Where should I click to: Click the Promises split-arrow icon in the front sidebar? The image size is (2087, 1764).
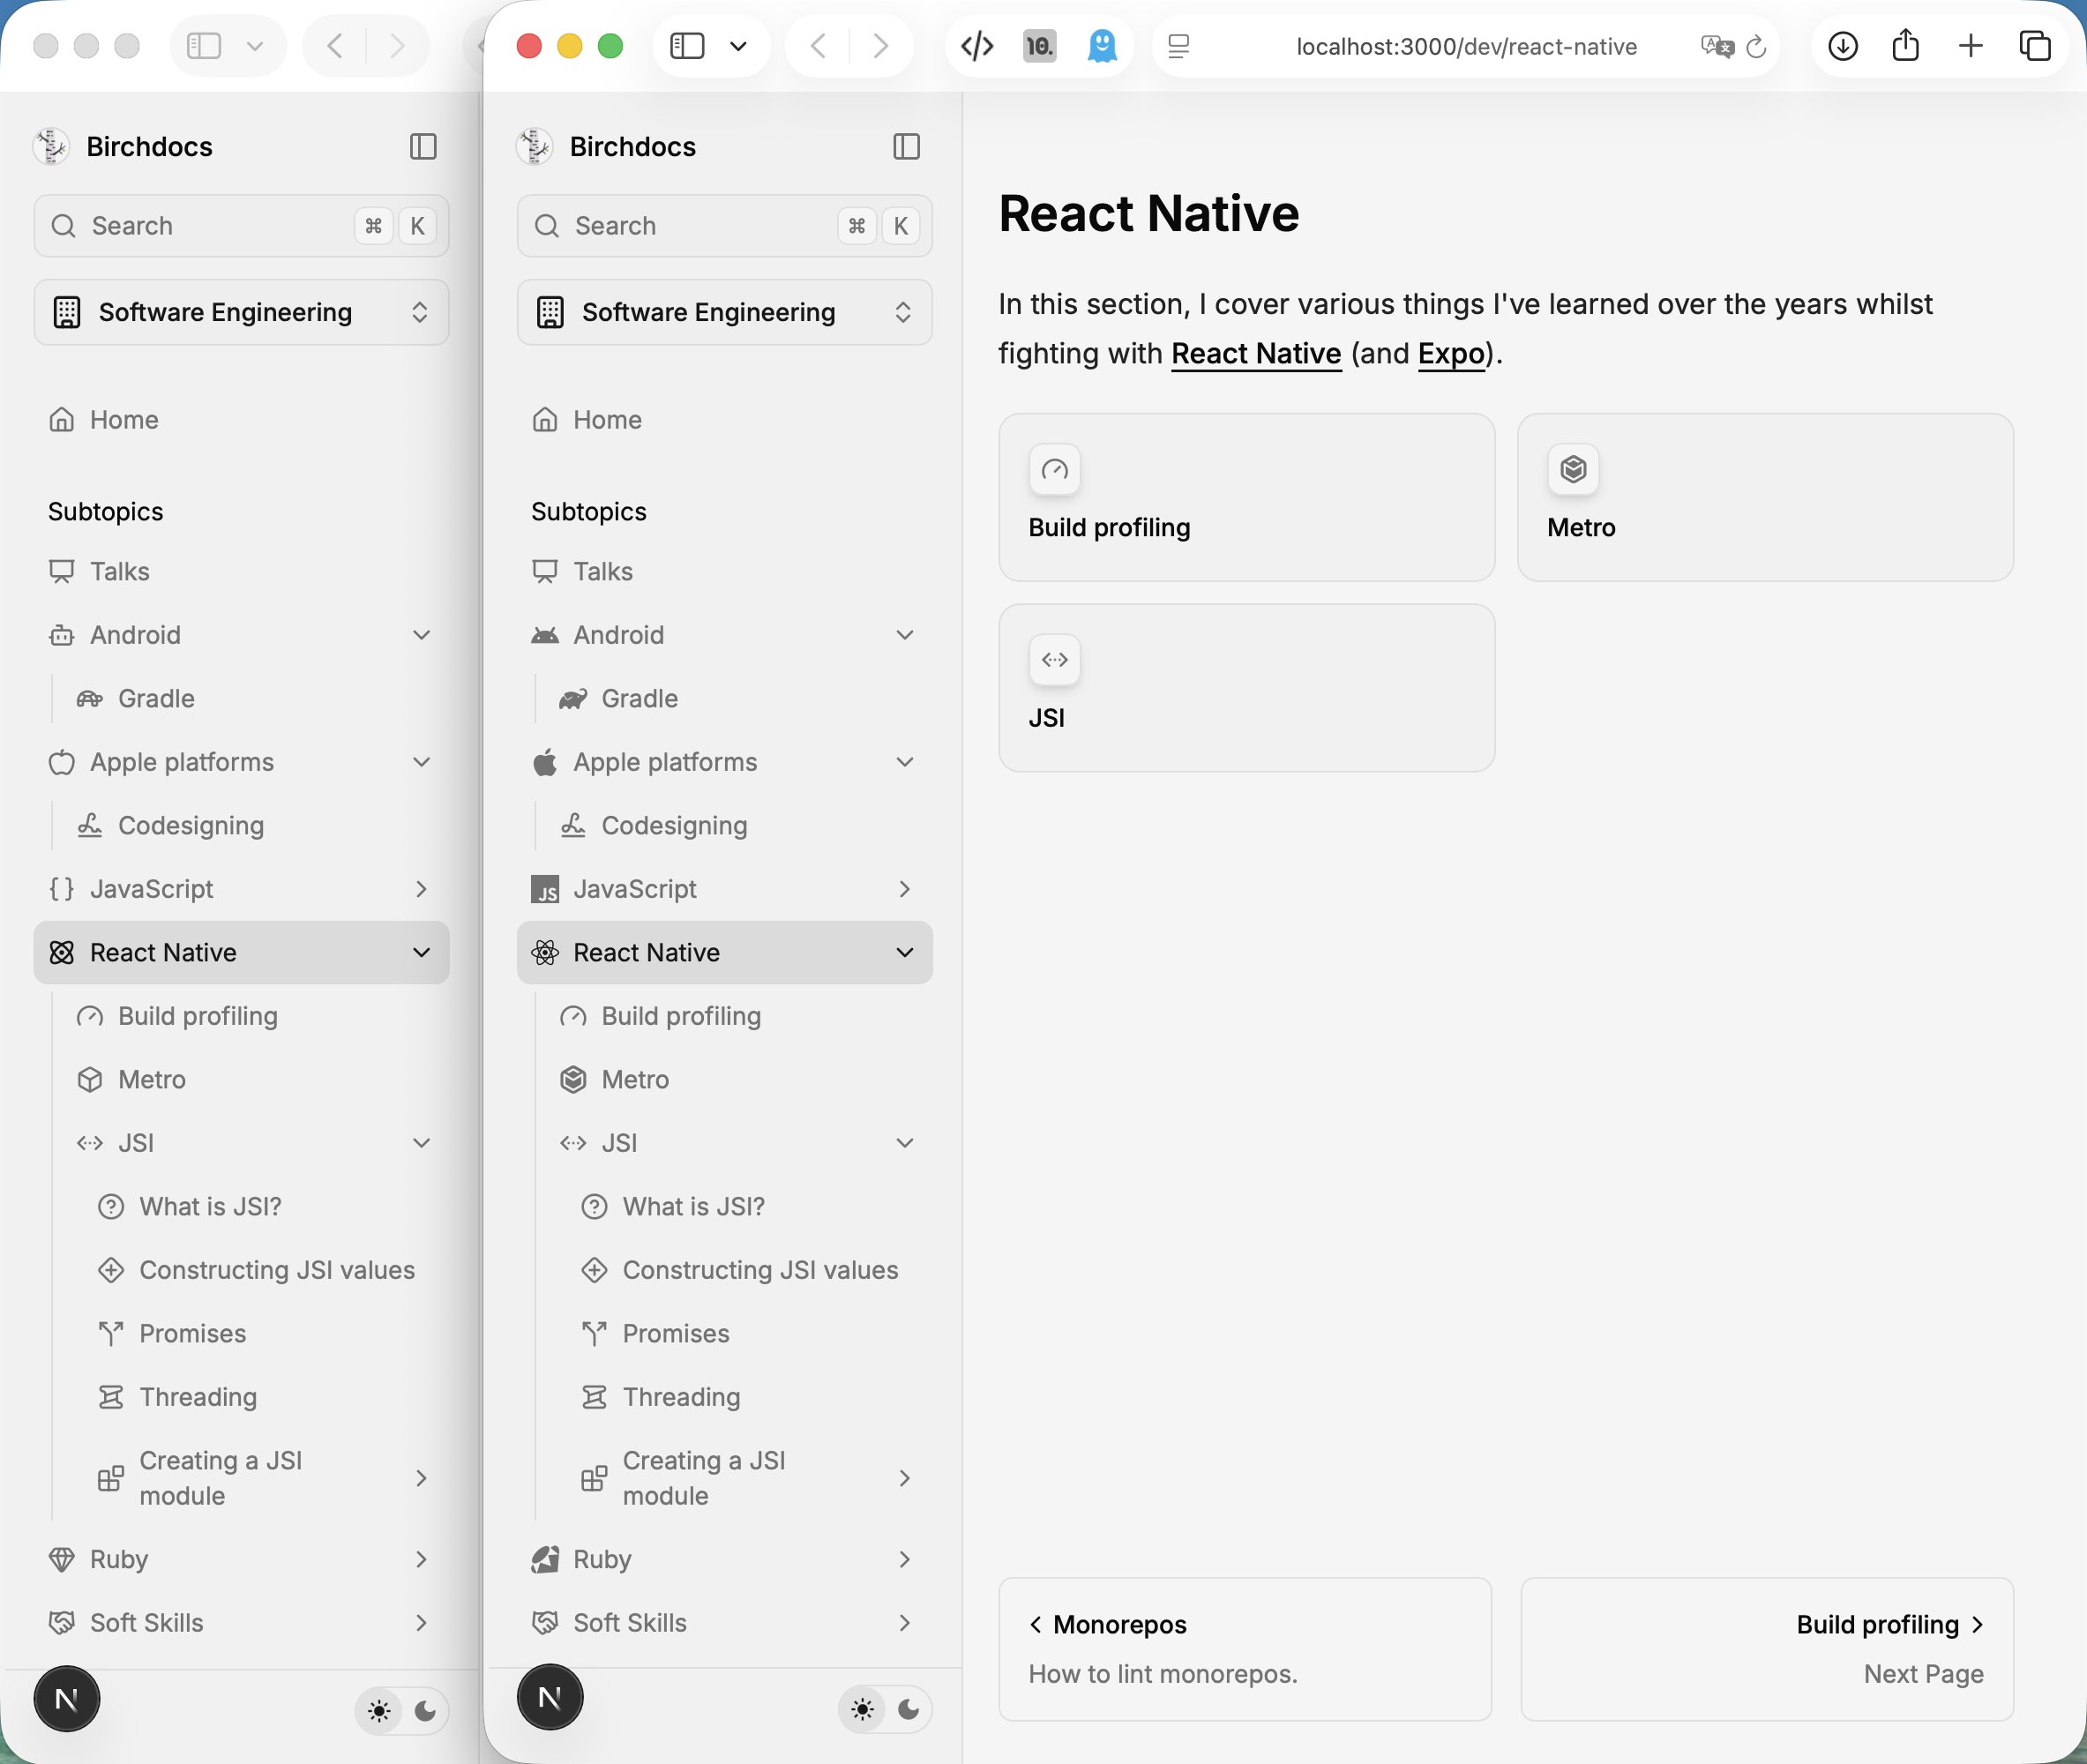[x=595, y=1334]
